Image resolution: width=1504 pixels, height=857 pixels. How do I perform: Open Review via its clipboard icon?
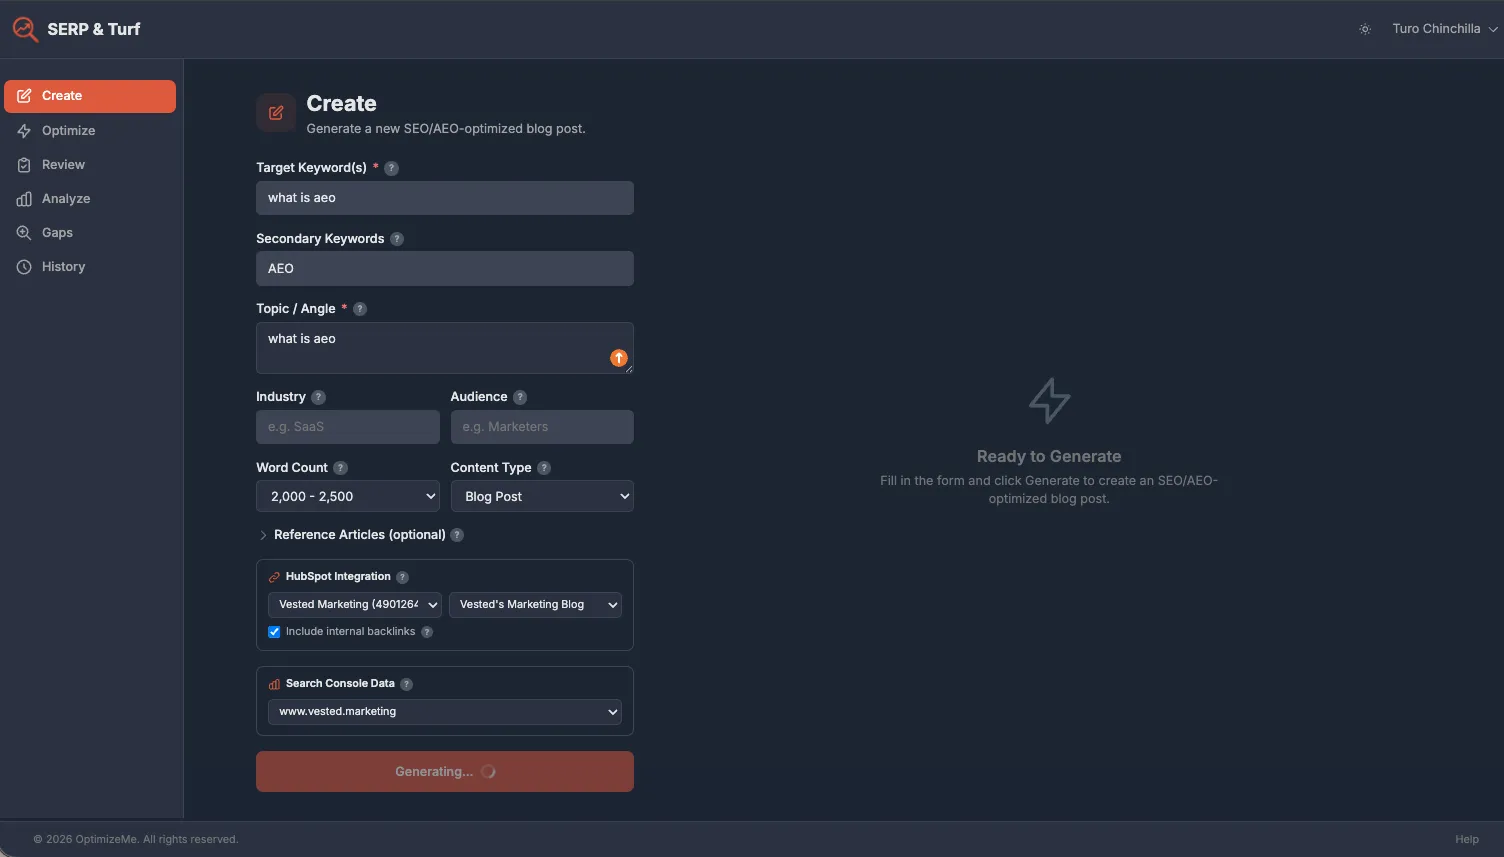[26, 164]
